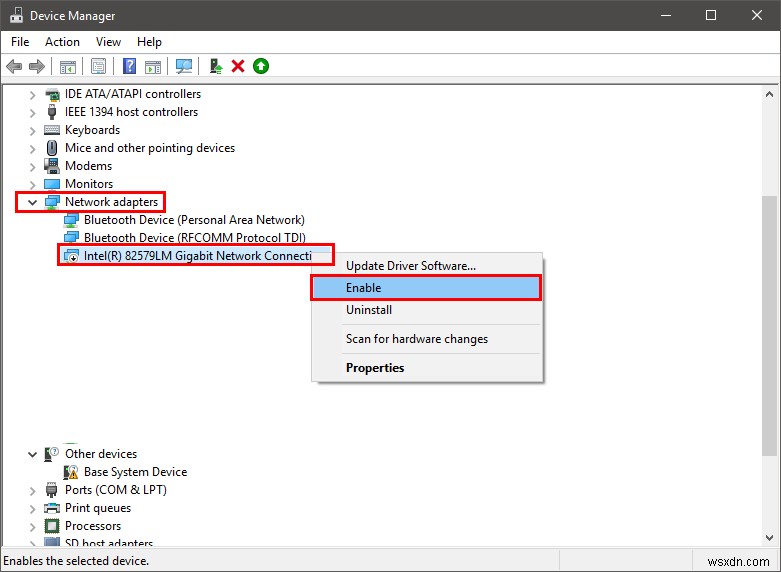This screenshot has height=572, width=781.
Task: Click the Network adapters category icon
Action: [52, 202]
